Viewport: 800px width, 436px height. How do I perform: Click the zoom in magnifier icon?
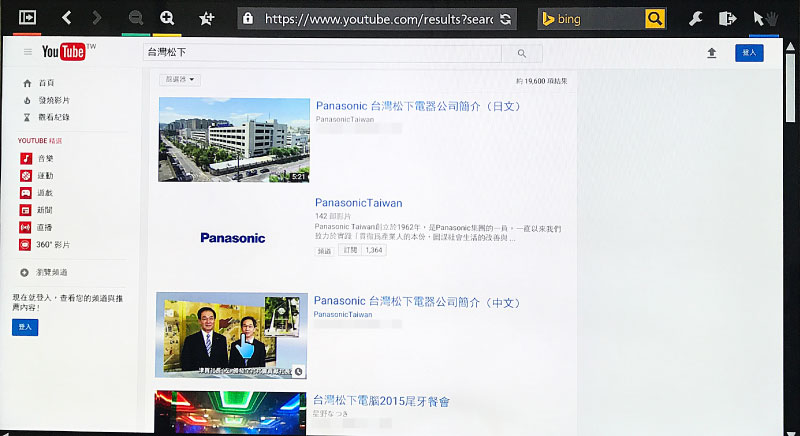[x=167, y=18]
